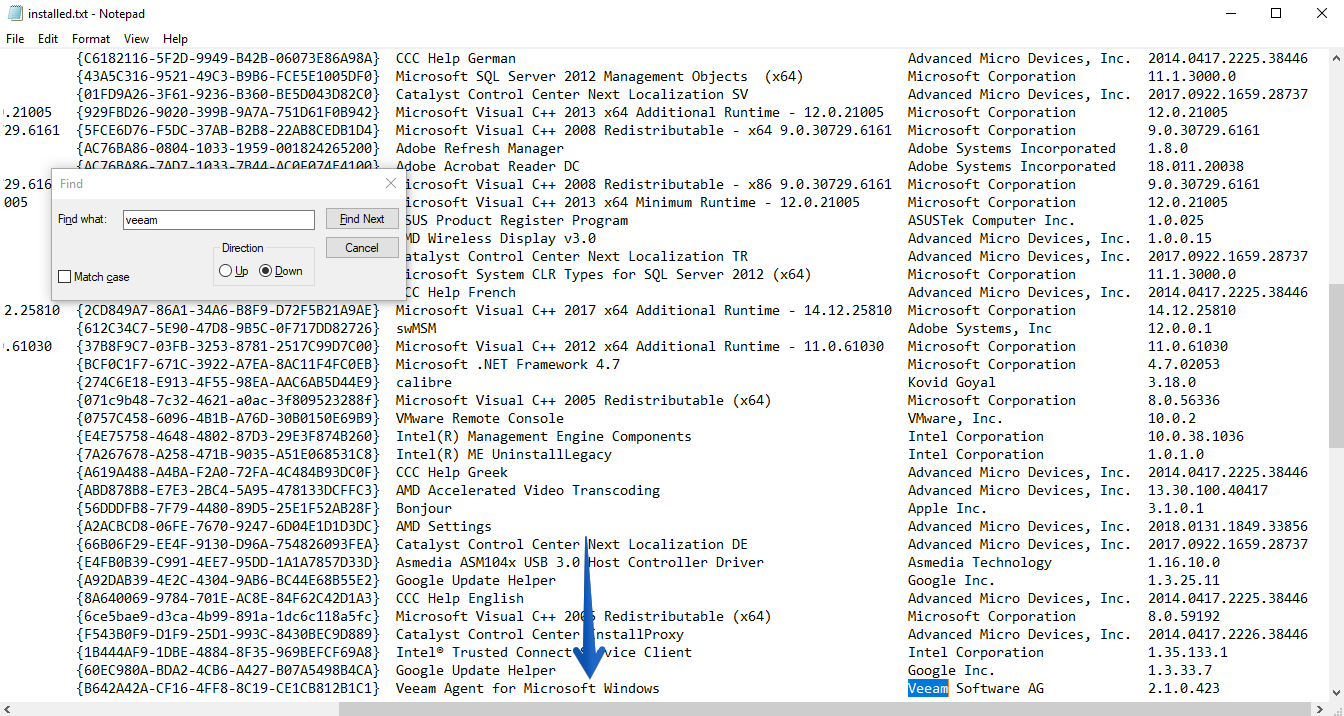Click the version '3.18.0' text

click(x=1172, y=382)
